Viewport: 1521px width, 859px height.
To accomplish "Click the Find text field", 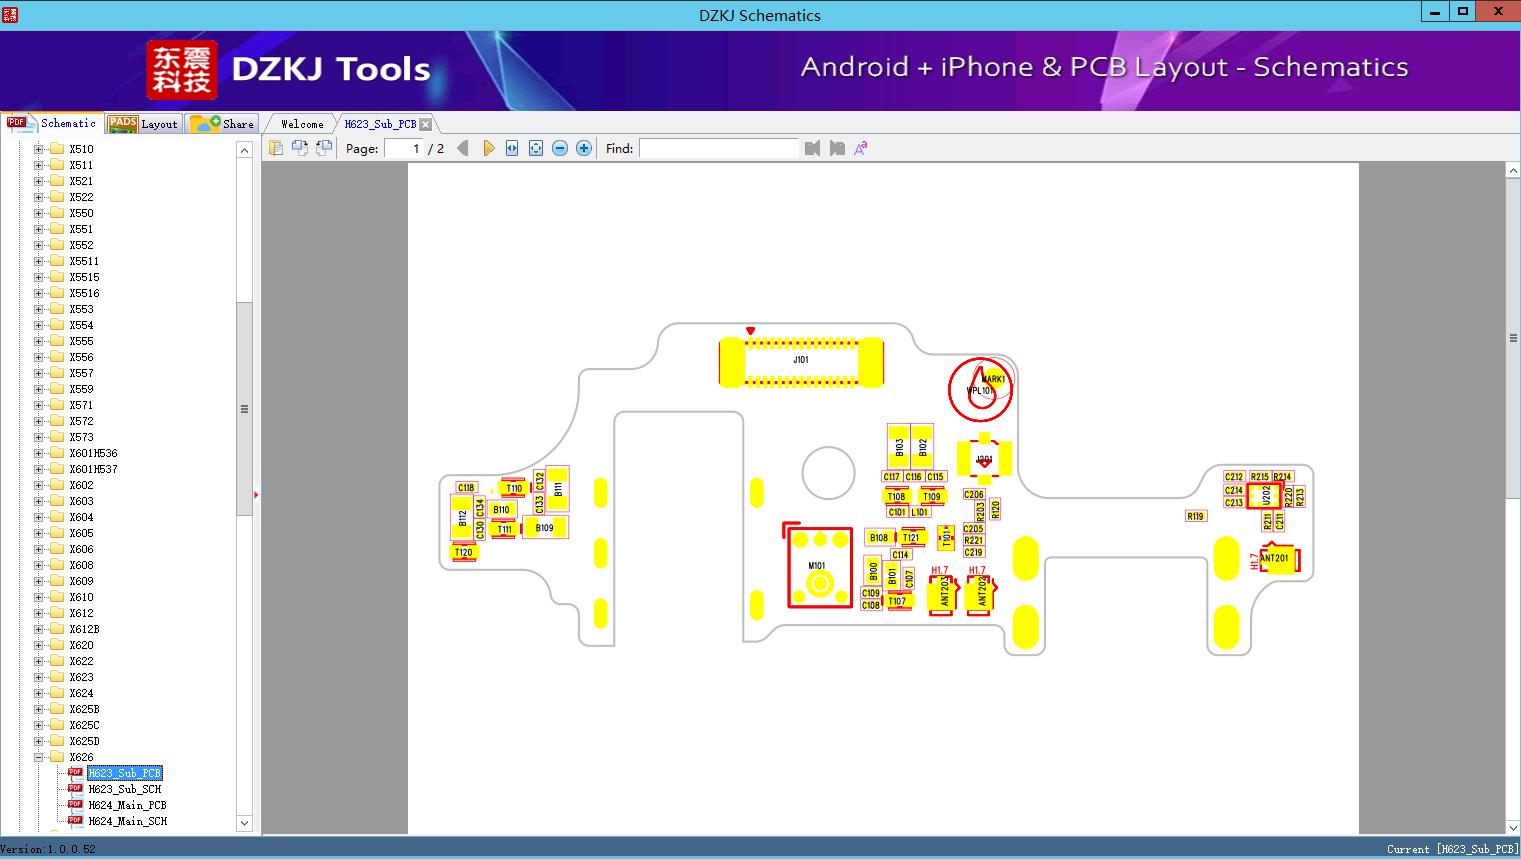I will [718, 148].
